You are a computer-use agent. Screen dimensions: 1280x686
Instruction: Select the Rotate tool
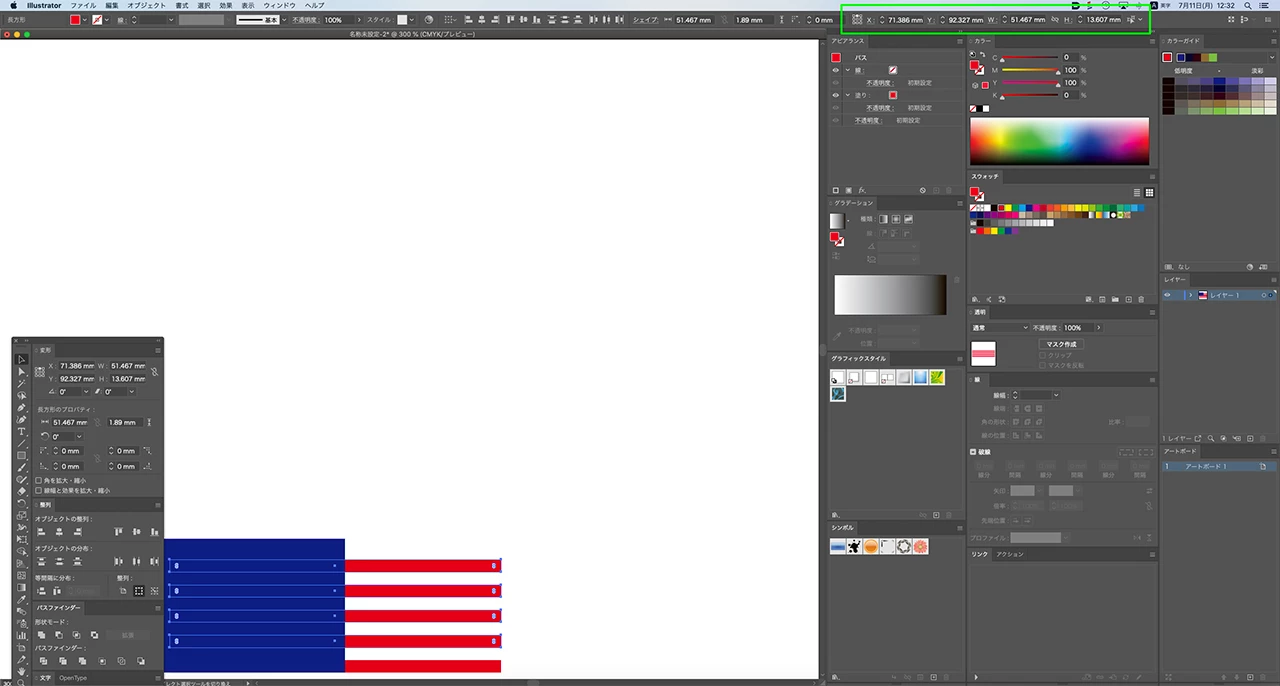coord(21,502)
